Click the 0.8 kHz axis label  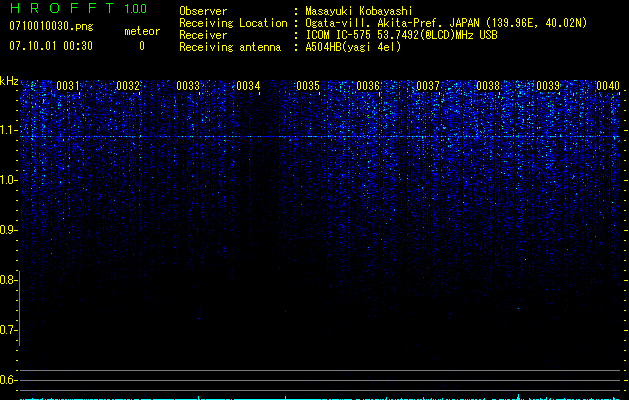(8, 280)
